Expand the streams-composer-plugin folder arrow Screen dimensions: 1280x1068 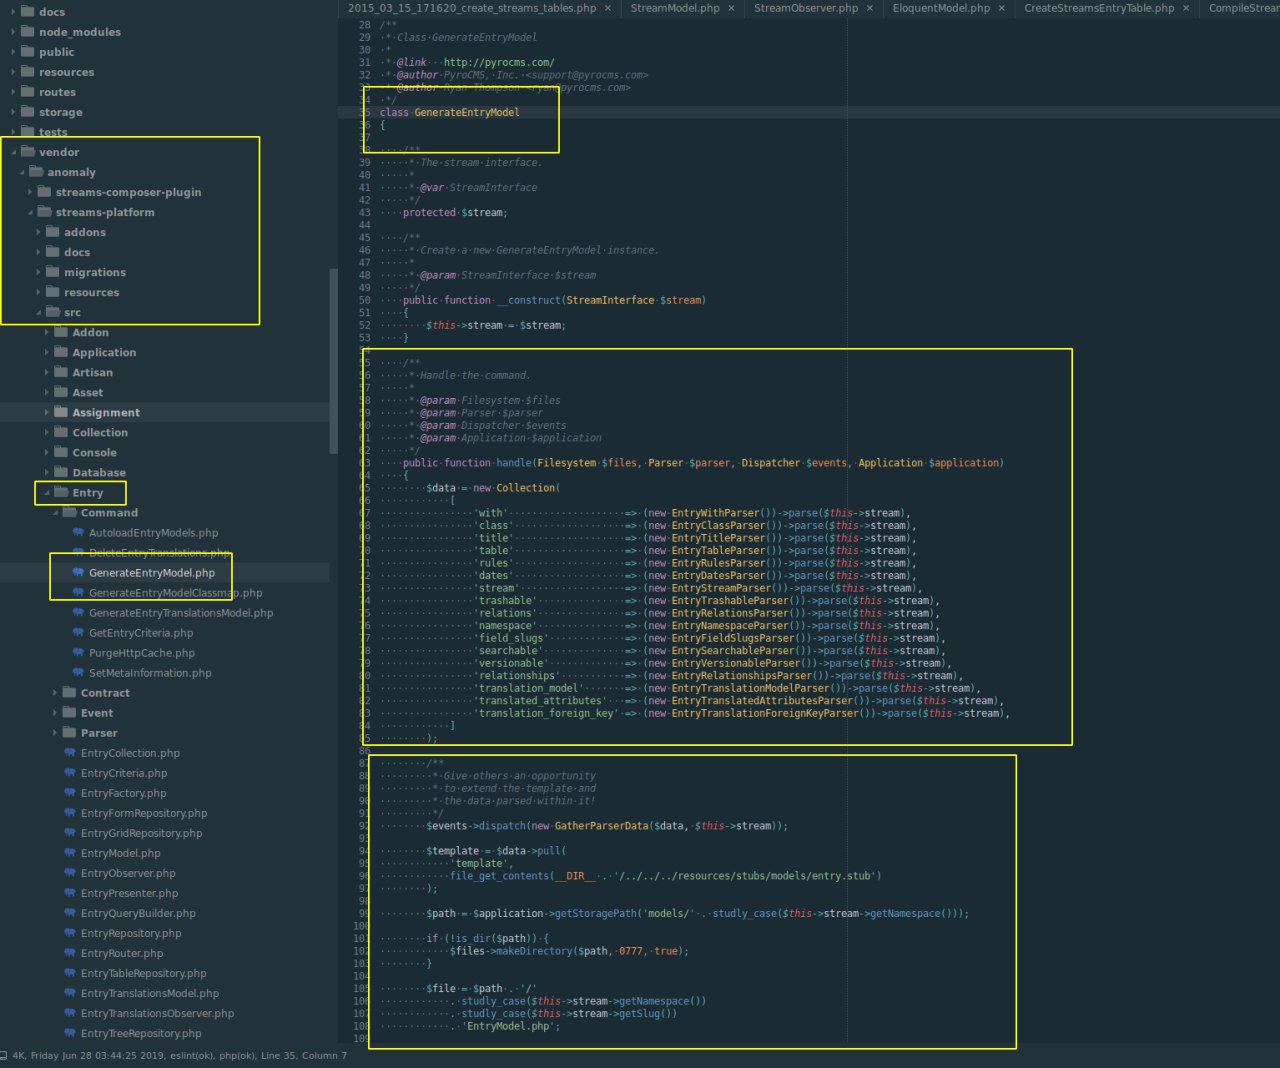click(x=30, y=192)
